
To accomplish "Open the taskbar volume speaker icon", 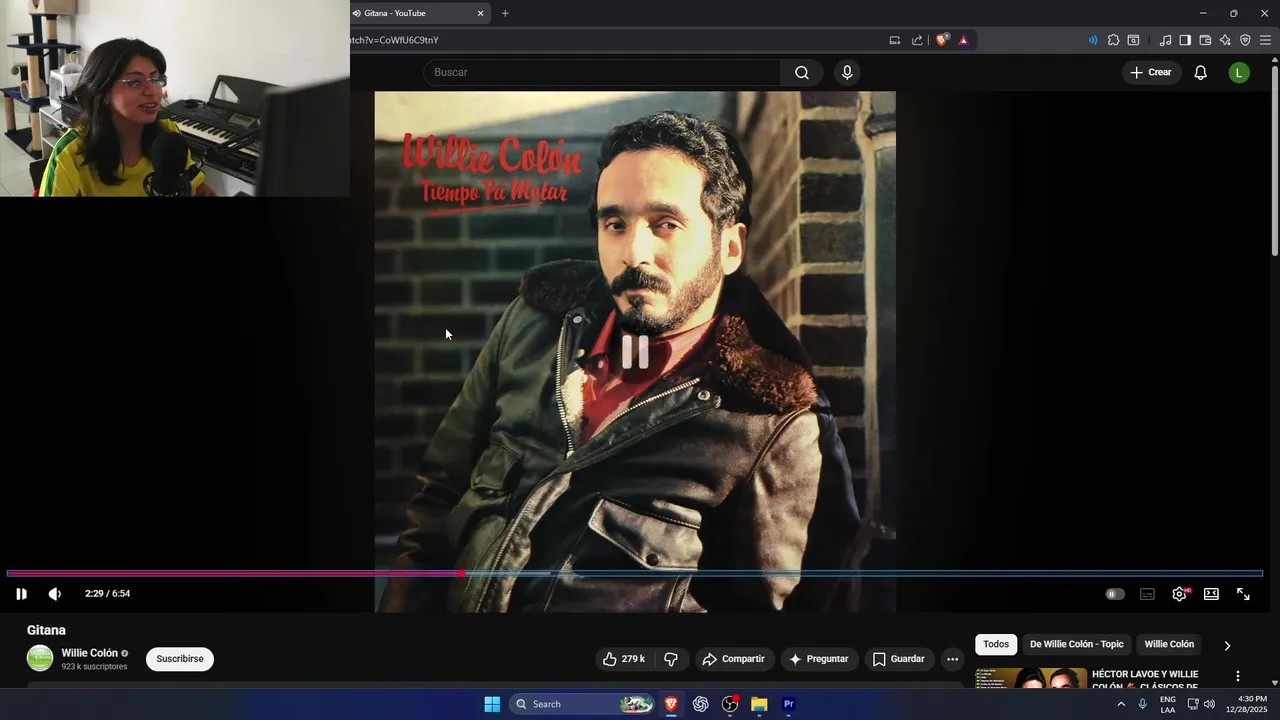I will [1209, 704].
